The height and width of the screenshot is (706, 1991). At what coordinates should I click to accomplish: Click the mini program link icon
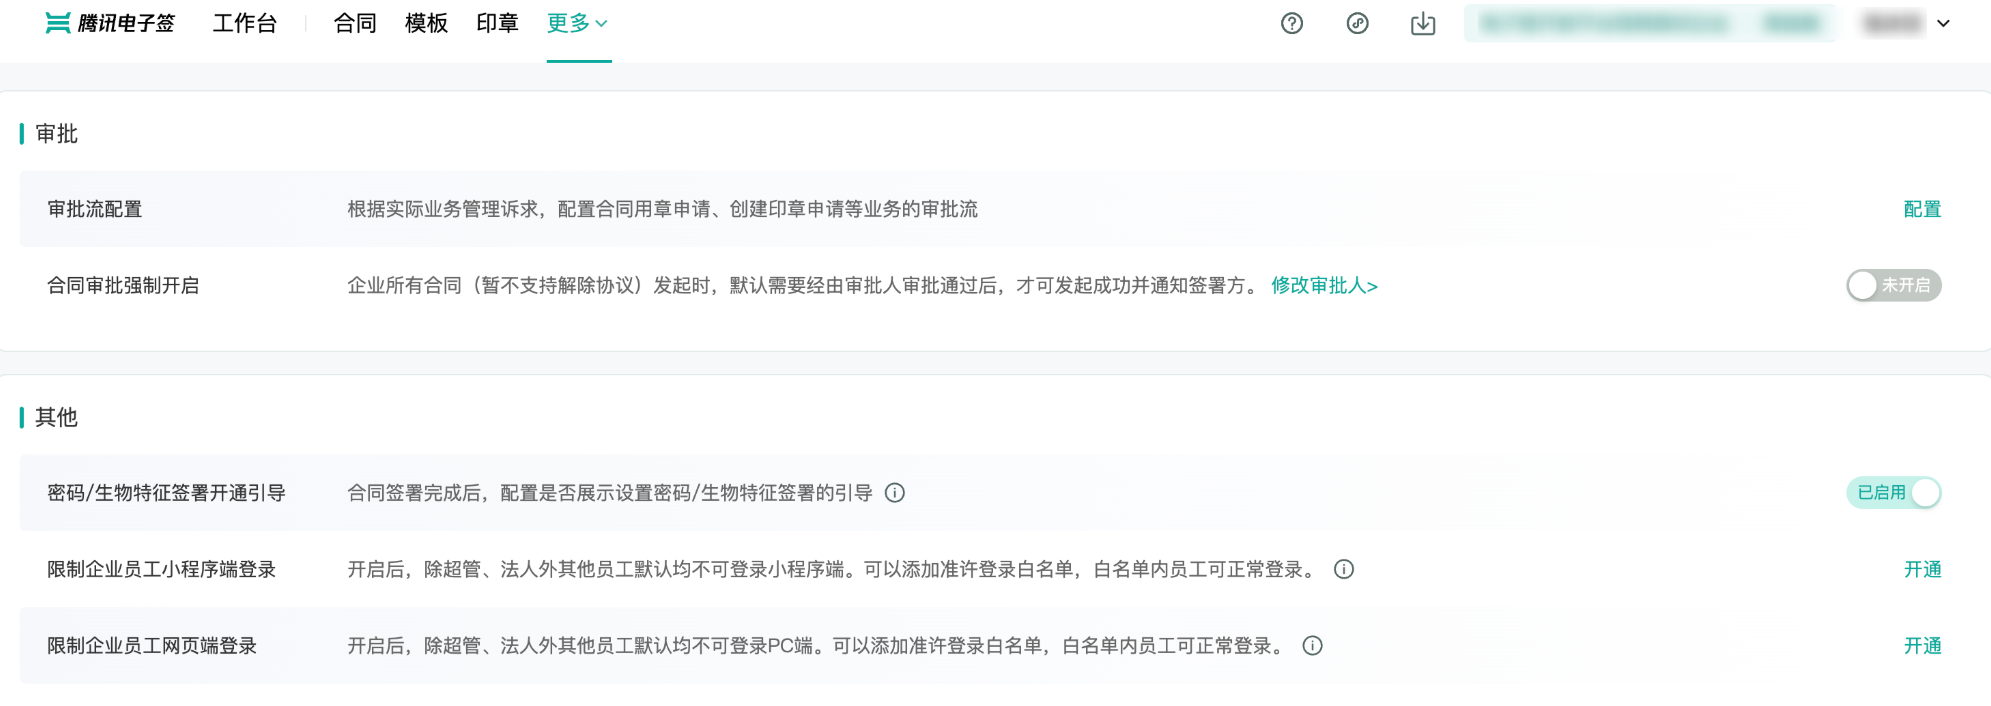(1357, 23)
